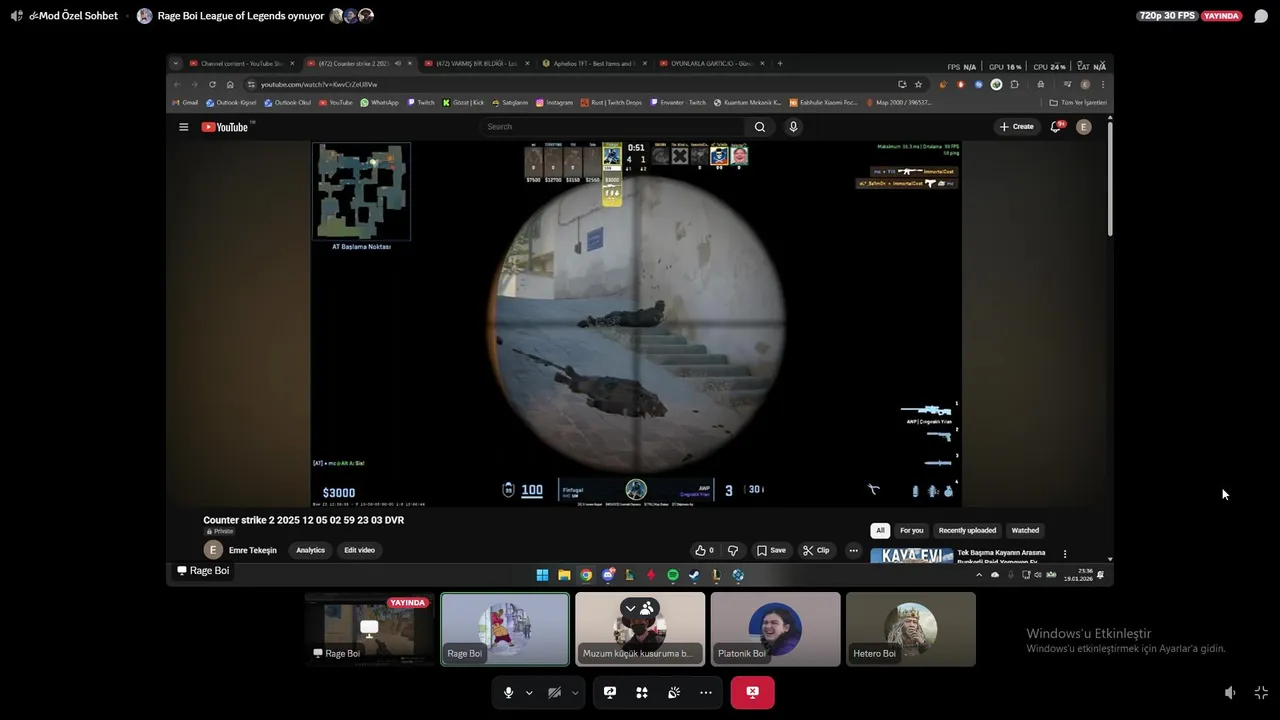Image resolution: width=1280 pixels, height=720 pixels.
Task: Clip the video with scissors button
Action: click(x=816, y=550)
